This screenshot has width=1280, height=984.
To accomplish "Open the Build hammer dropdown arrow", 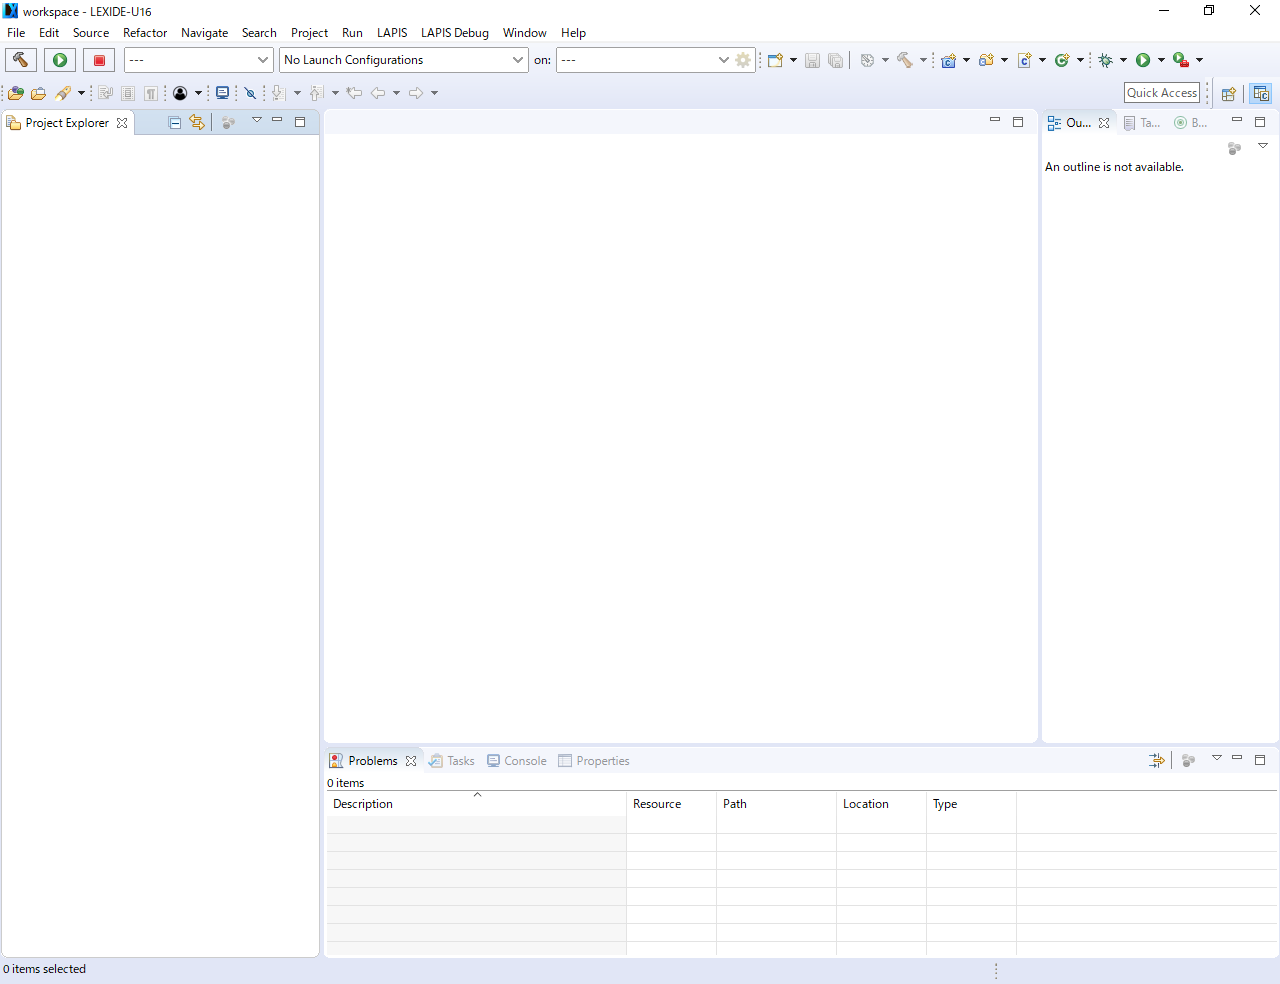I will tap(923, 60).
